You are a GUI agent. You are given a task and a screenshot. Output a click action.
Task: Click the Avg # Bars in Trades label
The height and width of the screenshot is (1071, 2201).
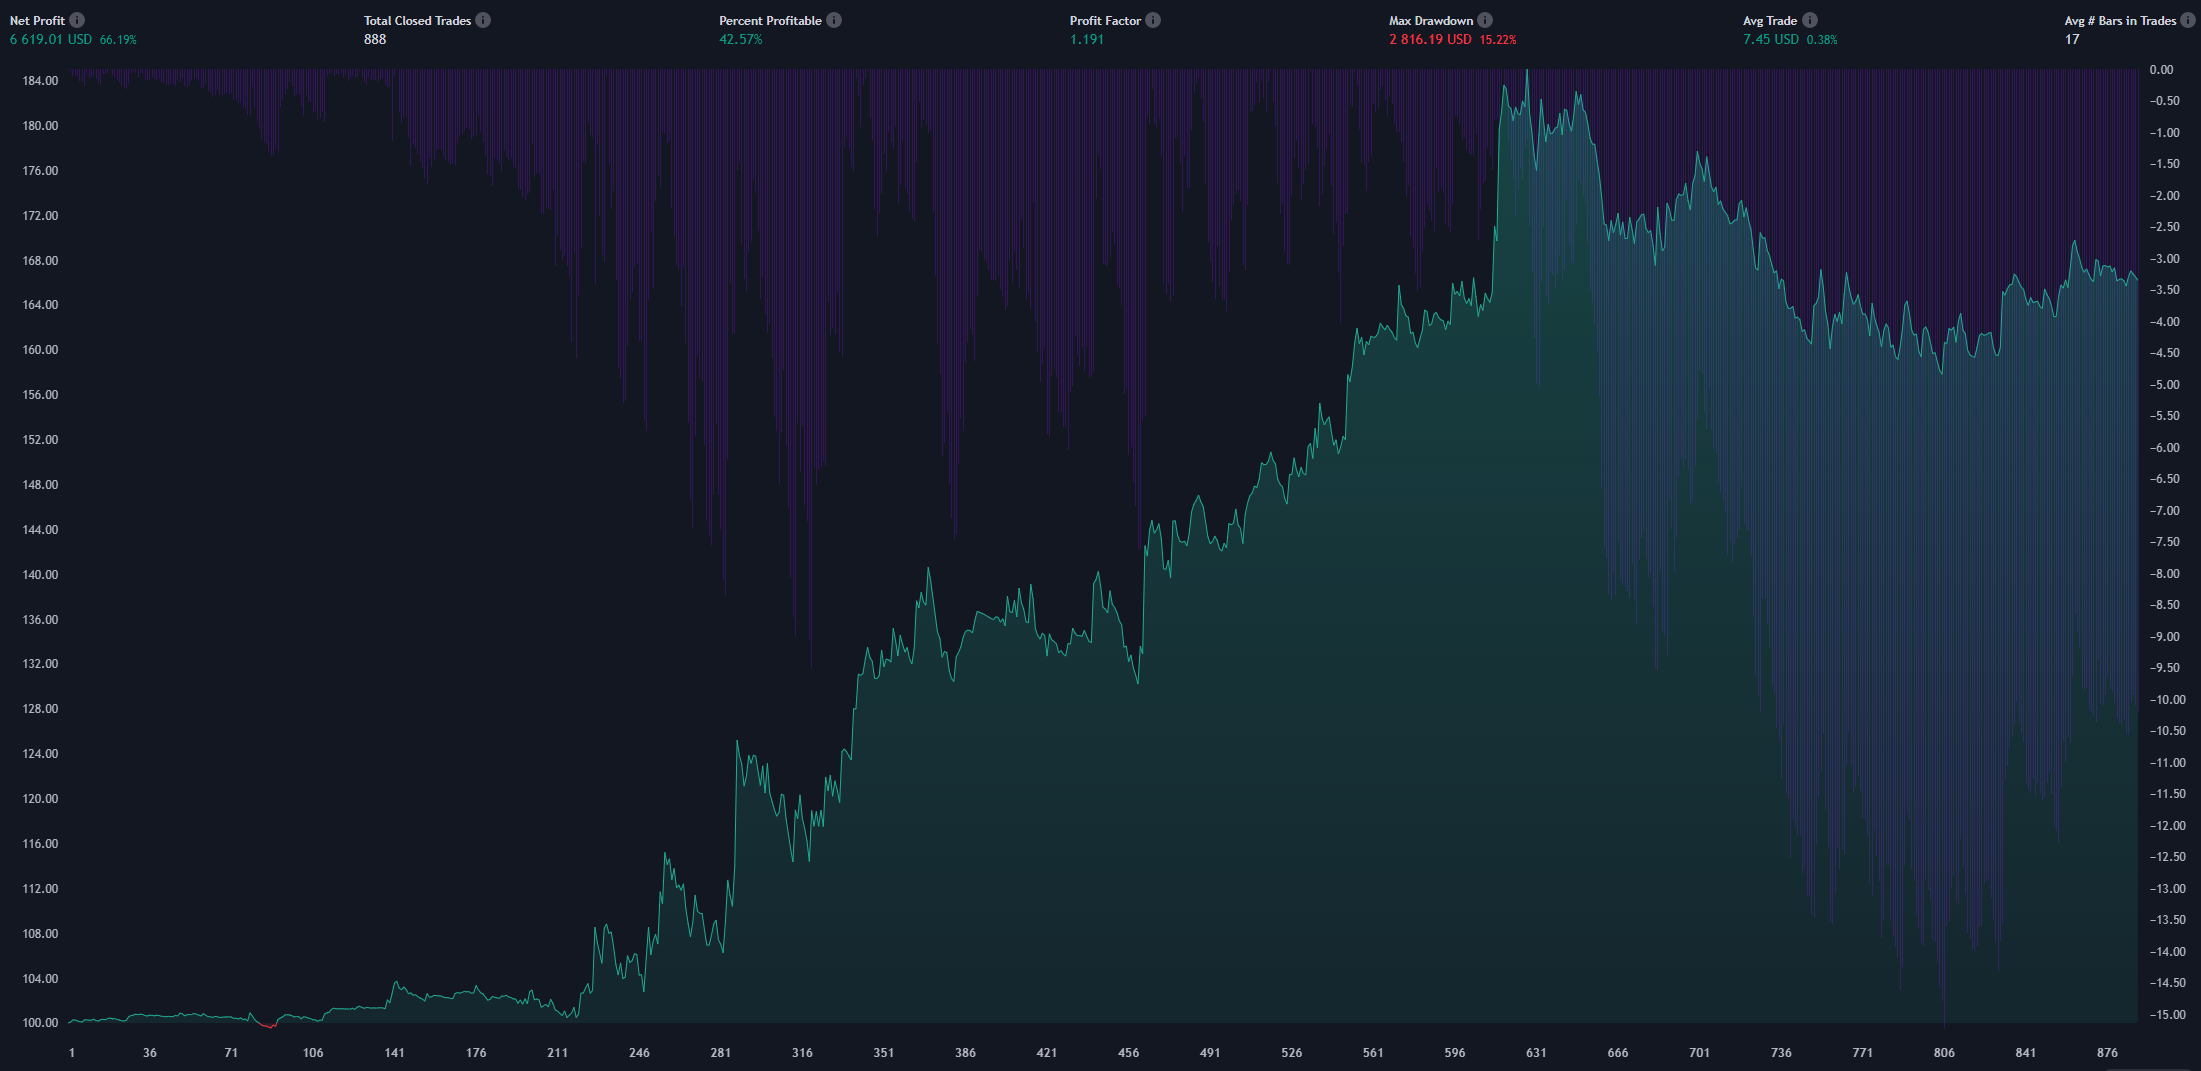pyautogui.click(x=2120, y=20)
